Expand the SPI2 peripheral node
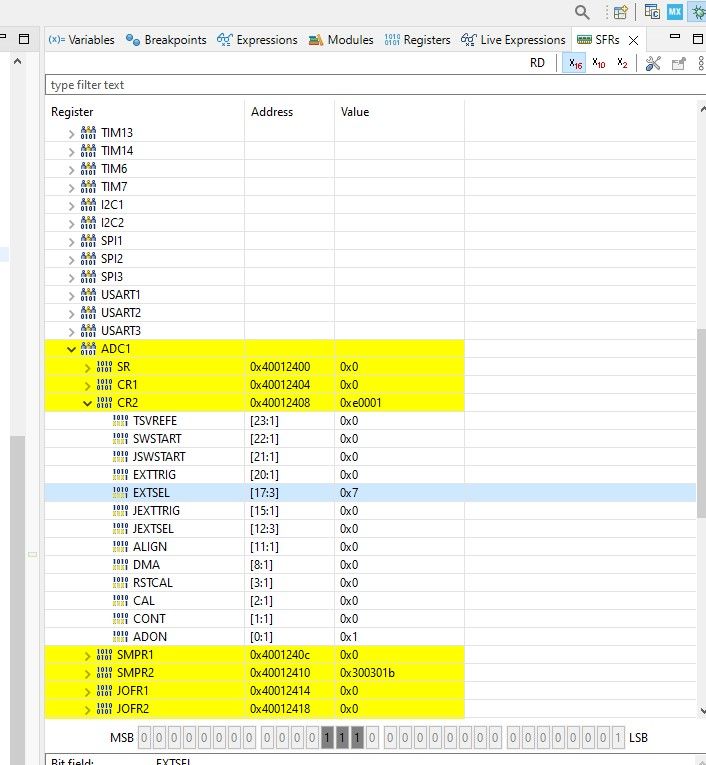The width and height of the screenshot is (706, 765). pyautogui.click(x=71, y=260)
